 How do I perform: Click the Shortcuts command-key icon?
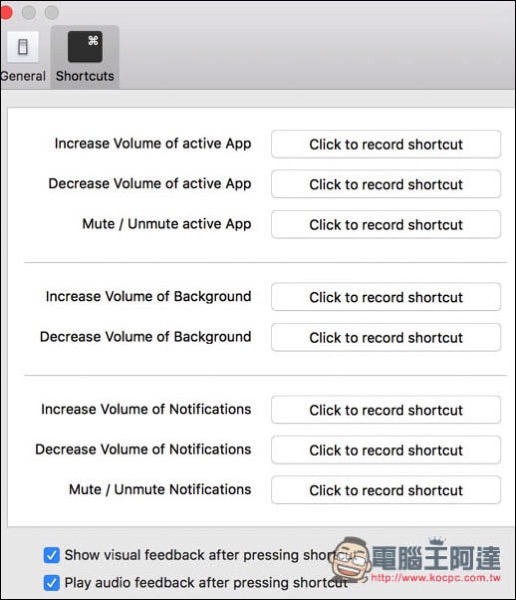tap(85, 47)
